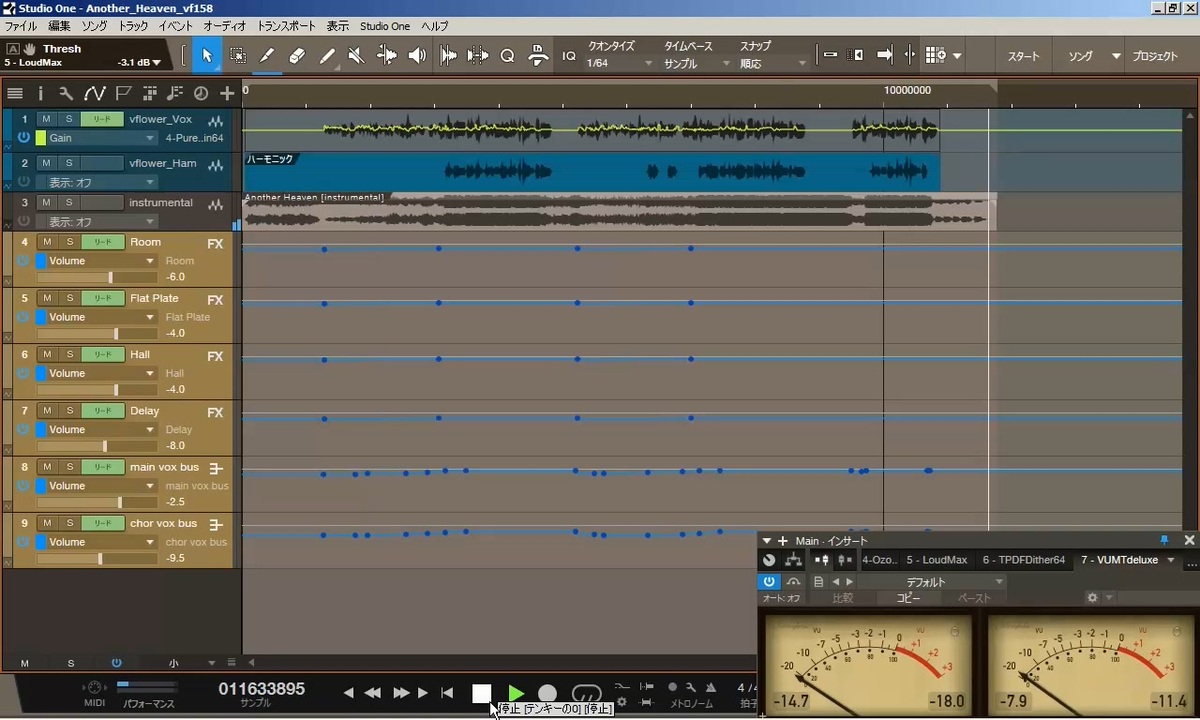This screenshot has height=720, width=1200.
Task: Select the Eraser tool
Action: [297, 56]
